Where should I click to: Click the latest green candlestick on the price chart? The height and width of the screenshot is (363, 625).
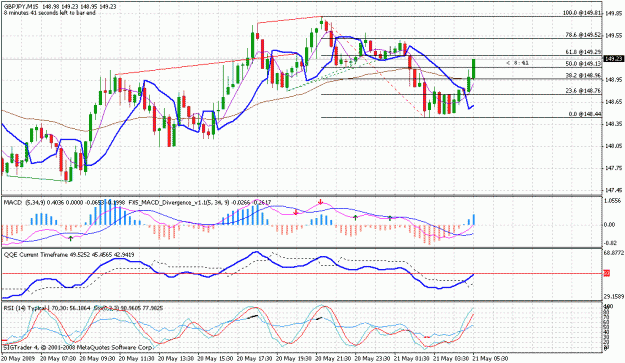click(474, 69)
